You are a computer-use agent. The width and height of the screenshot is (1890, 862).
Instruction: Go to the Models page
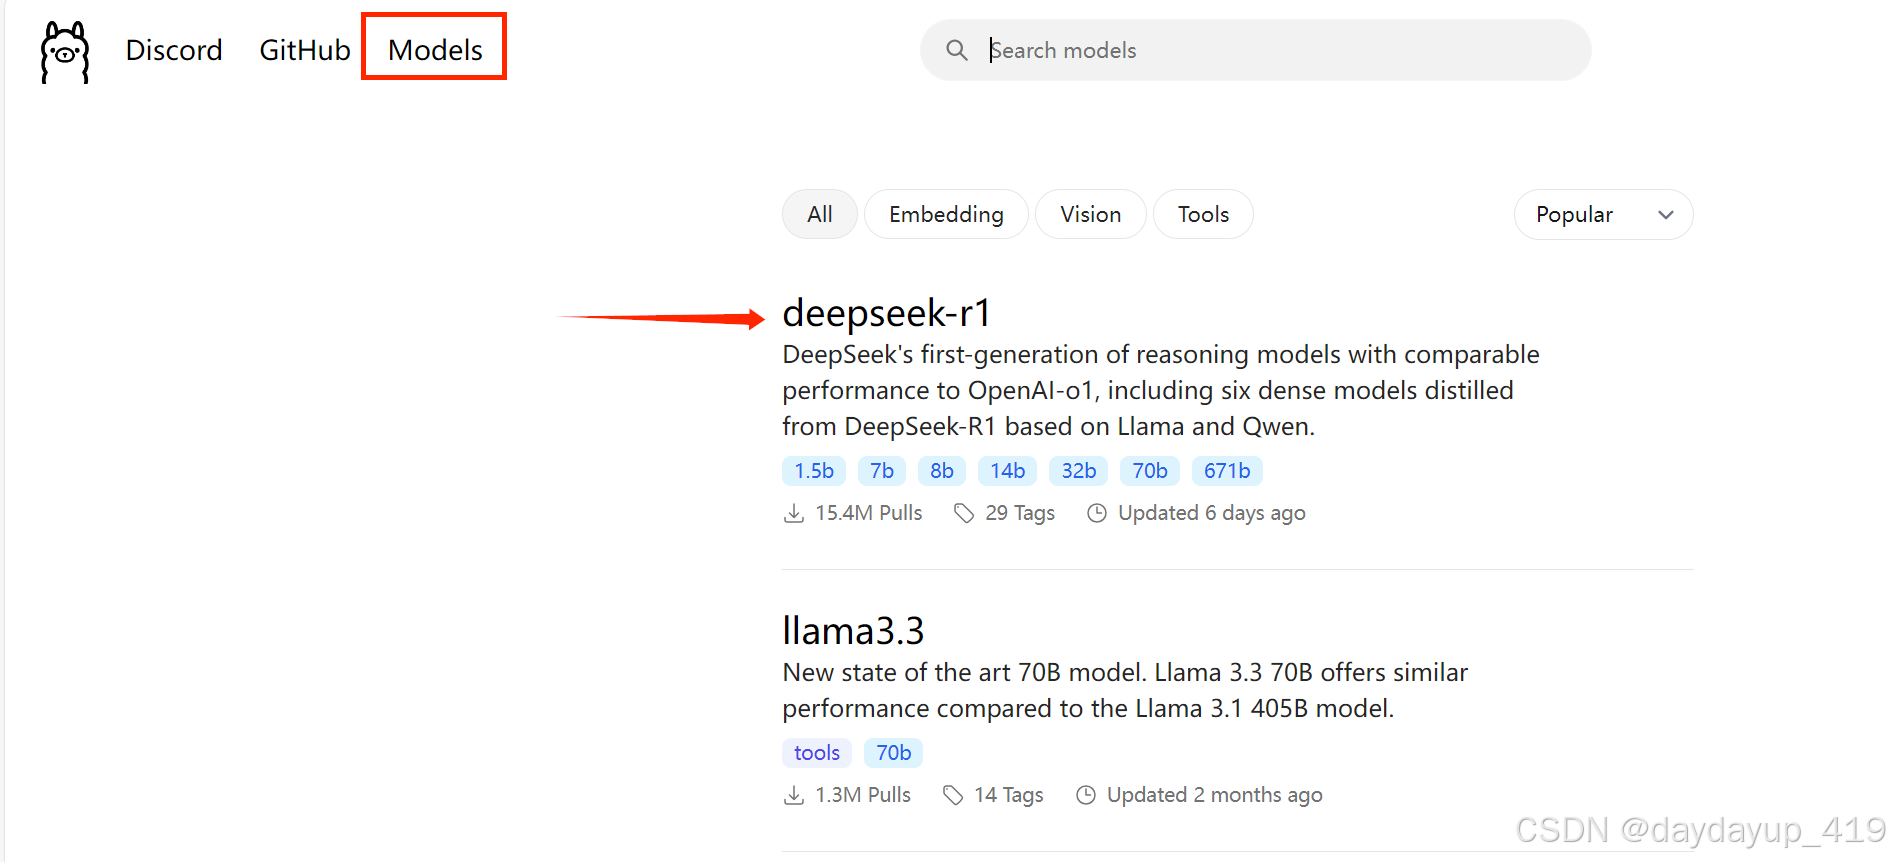tap(435, 50)
